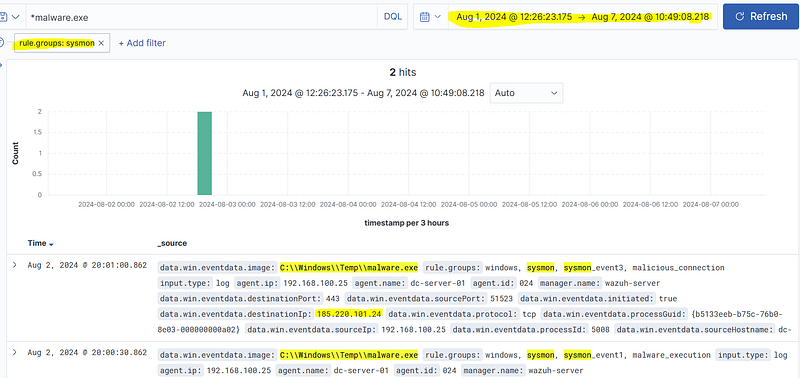Expand the 20:01:00.862 log entry
Image resolution: width=800 pixels, height=378 pixels.
click(15, 265)
